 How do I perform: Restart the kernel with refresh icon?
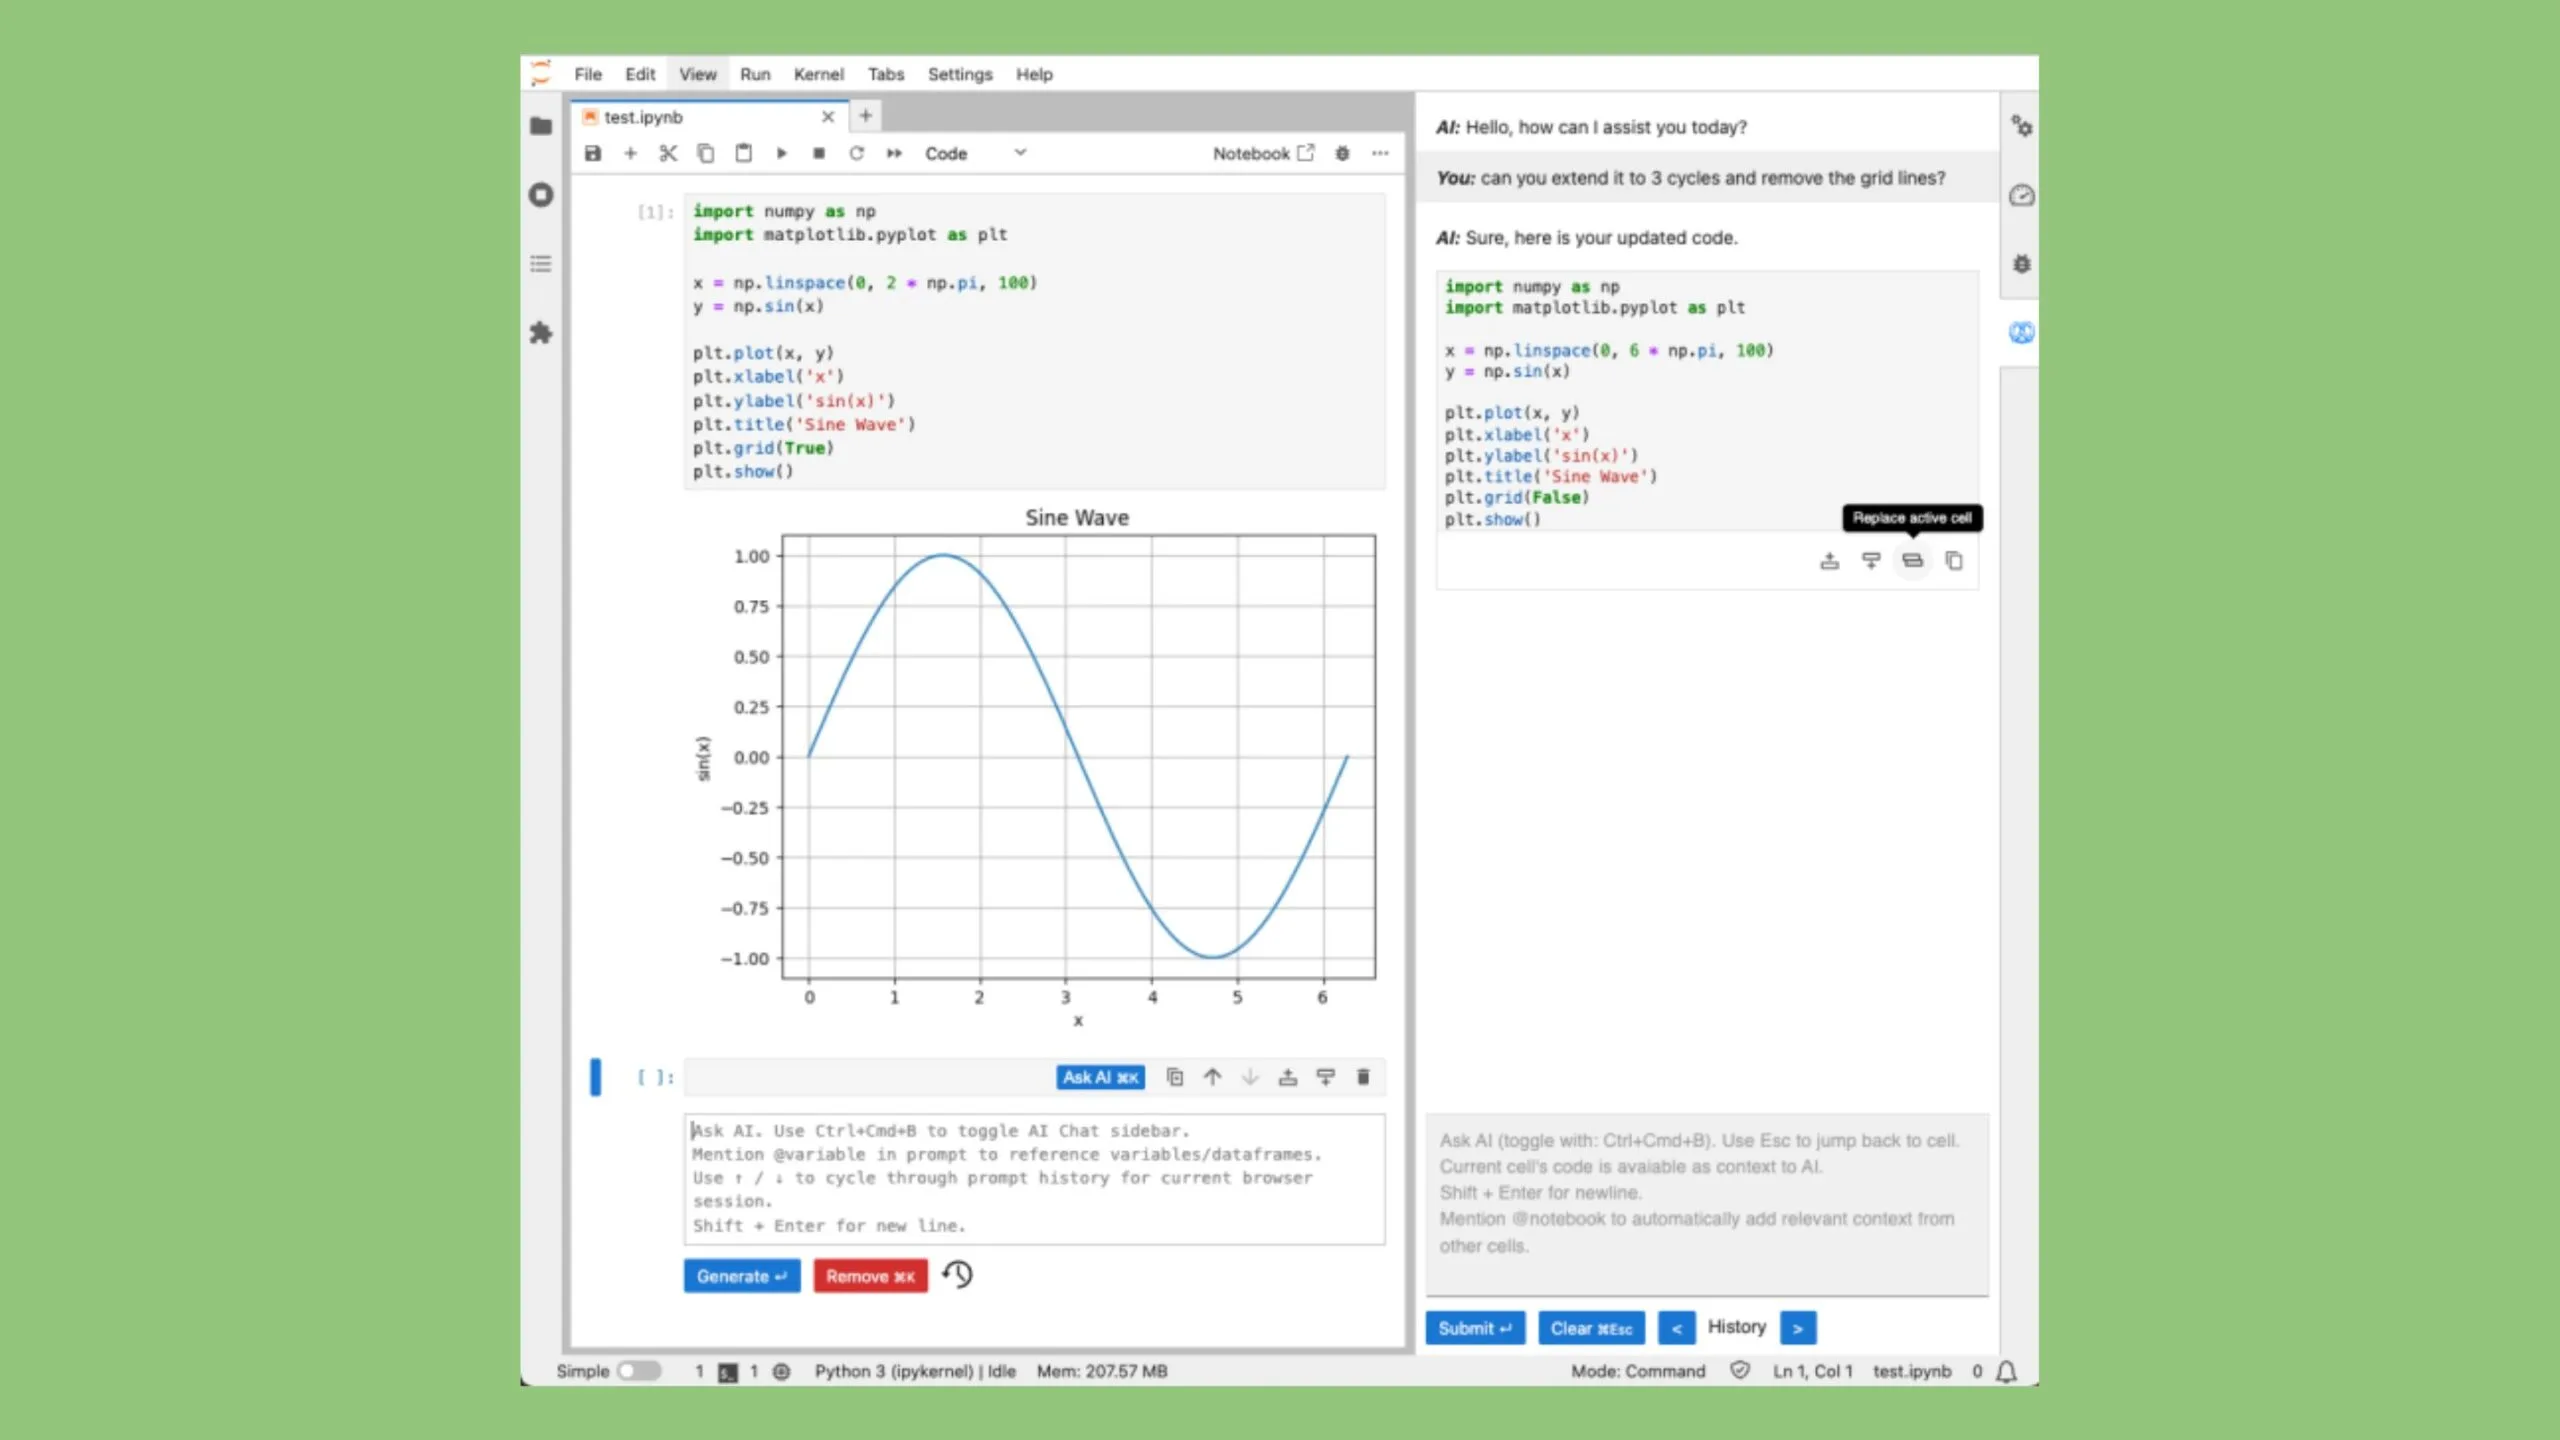click(x=856, y=153)
